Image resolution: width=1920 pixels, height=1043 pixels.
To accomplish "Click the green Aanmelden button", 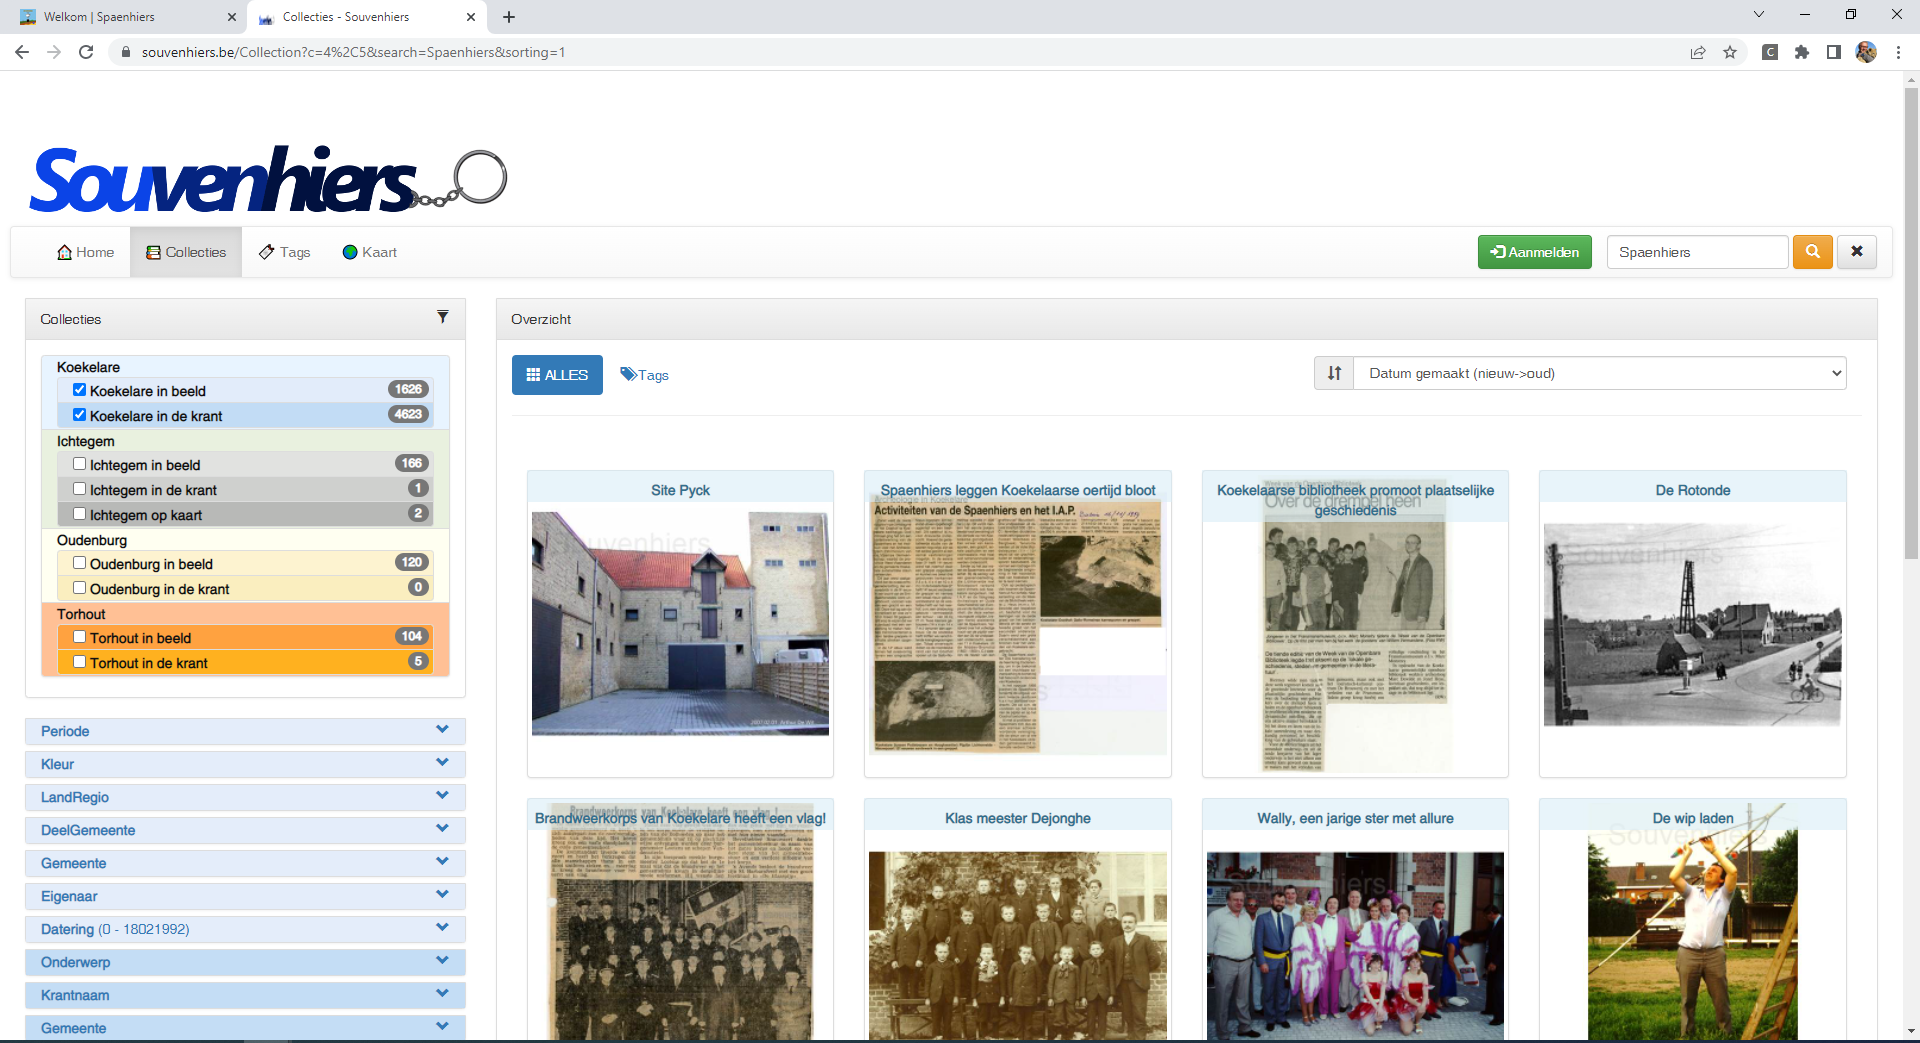I will [x=1534, y=252].
